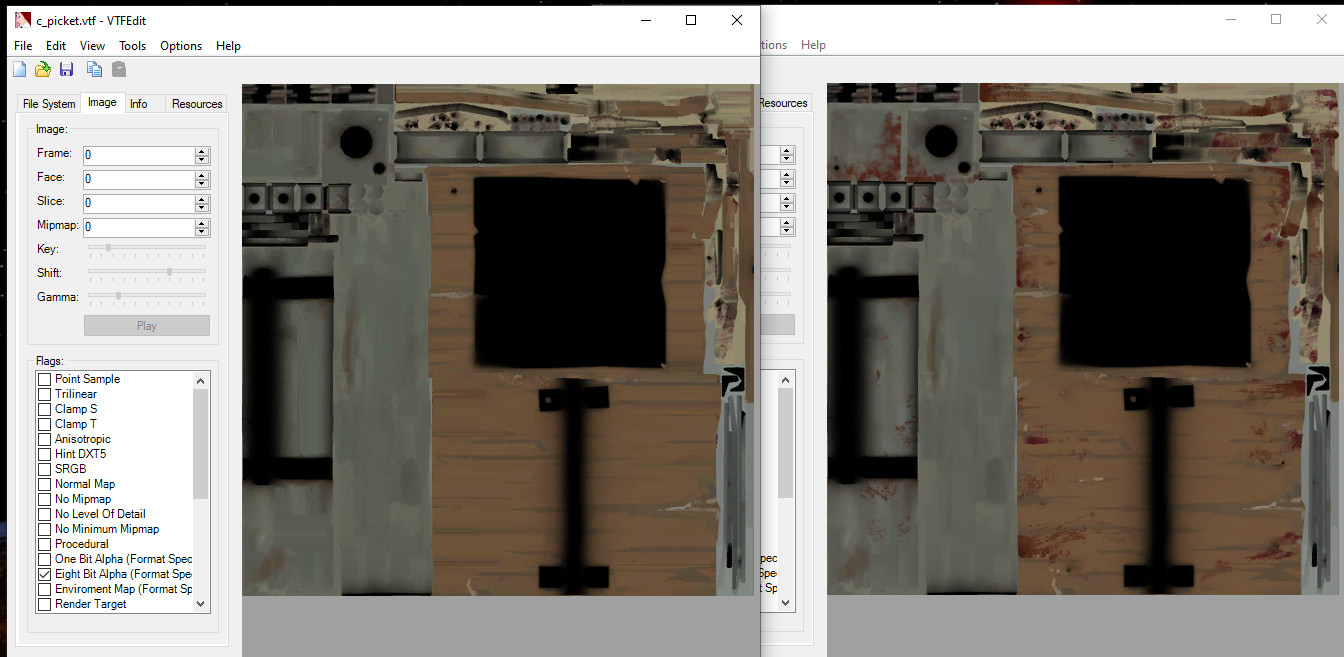Click the Copy toolbar icon
Screen dimensions: 1344x657
point(94,69)
